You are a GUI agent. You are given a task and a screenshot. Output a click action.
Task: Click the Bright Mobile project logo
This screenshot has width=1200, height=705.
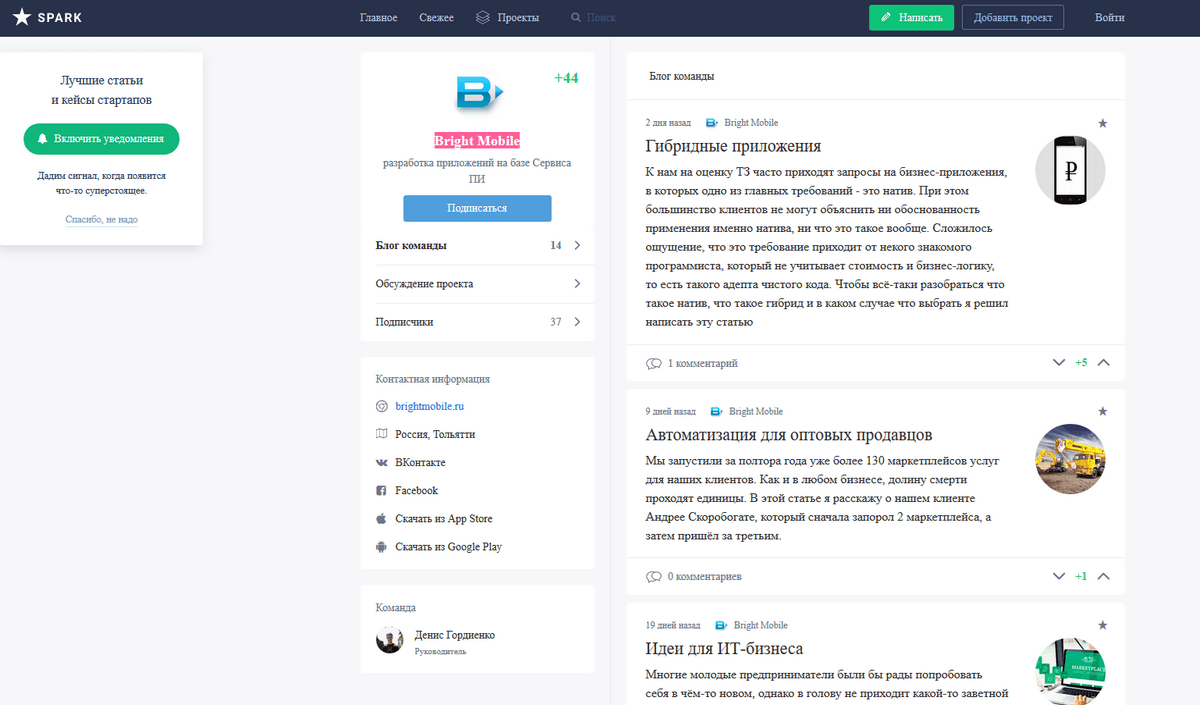pos(478,92)
